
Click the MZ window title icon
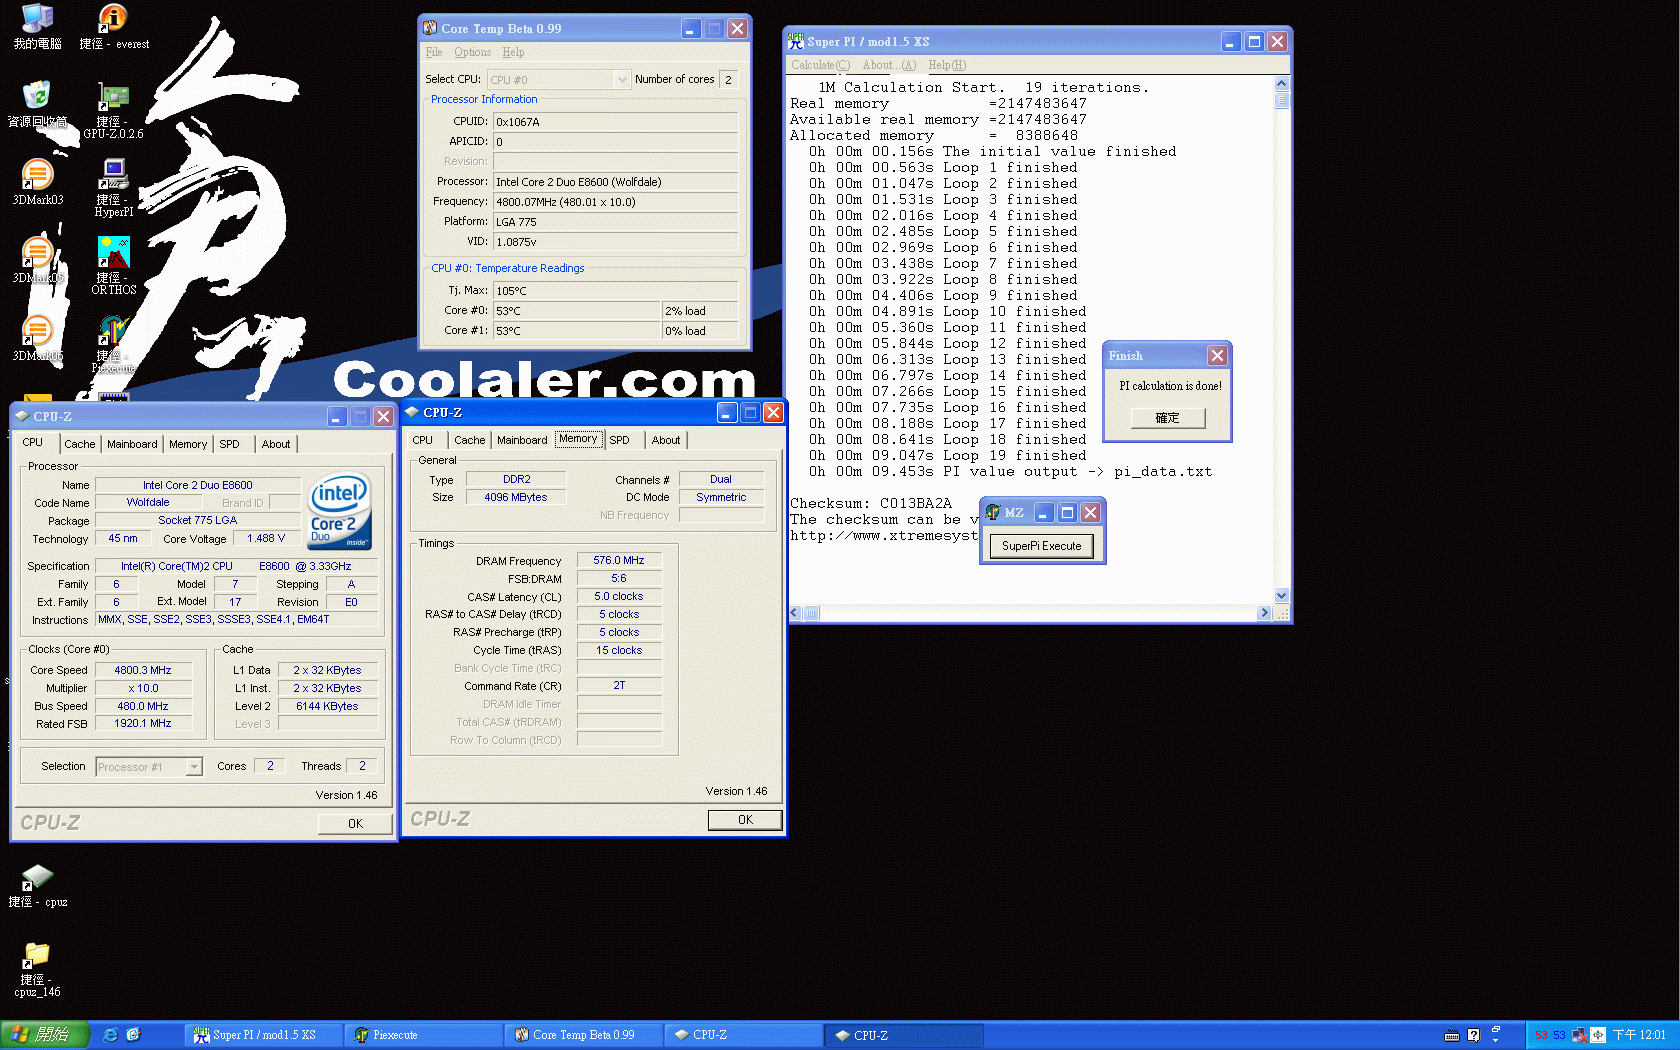(x=993, y=512)
